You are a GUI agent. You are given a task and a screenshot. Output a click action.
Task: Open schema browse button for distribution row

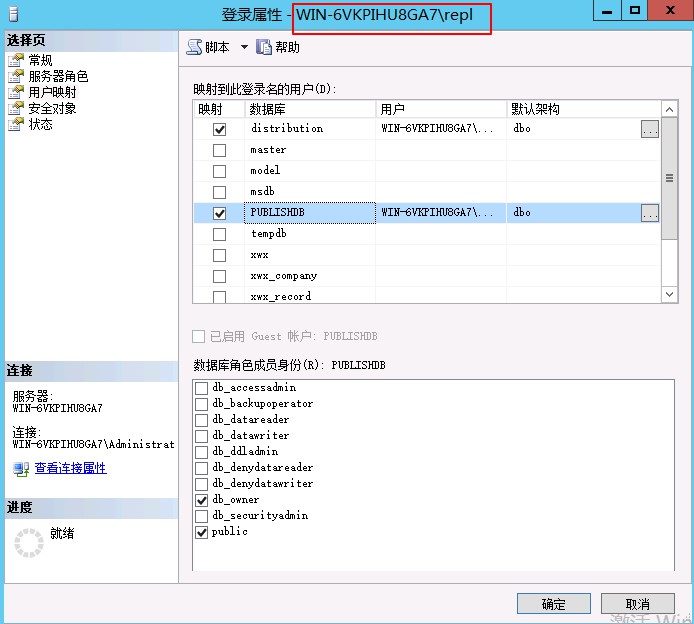(x=649, y=129)
